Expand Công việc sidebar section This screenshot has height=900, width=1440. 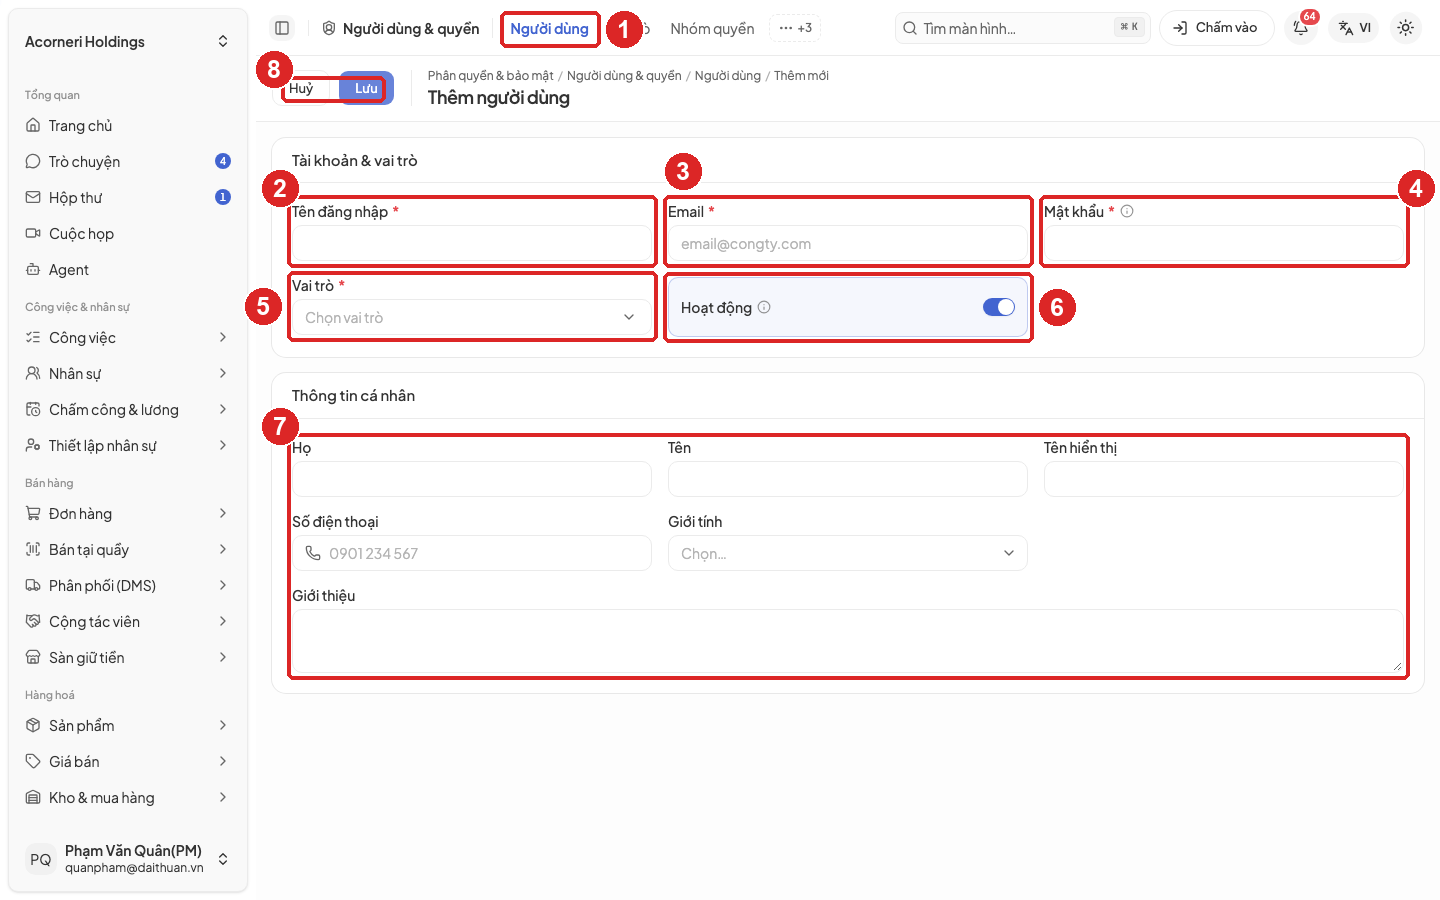[x=128, y=338]
